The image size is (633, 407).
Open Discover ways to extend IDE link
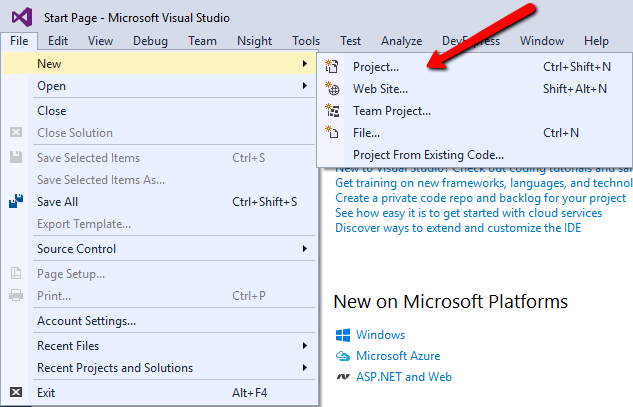coord(458,228)
